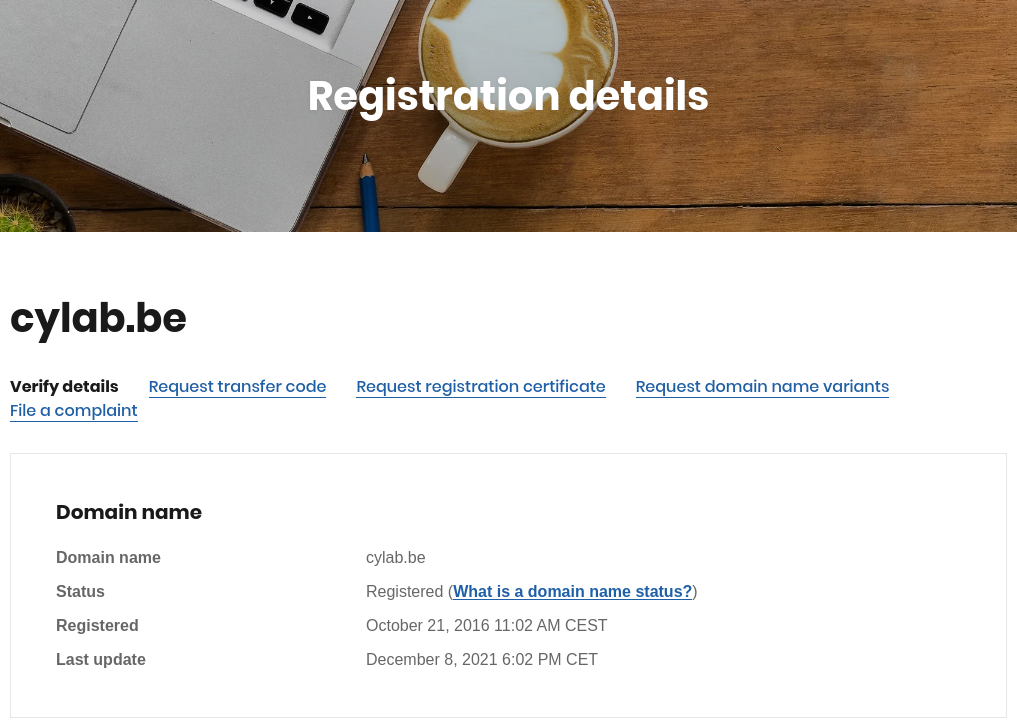Viewport: 1017px width, 728px height.
Task: Click the Status row label
Action: point(80,592)
